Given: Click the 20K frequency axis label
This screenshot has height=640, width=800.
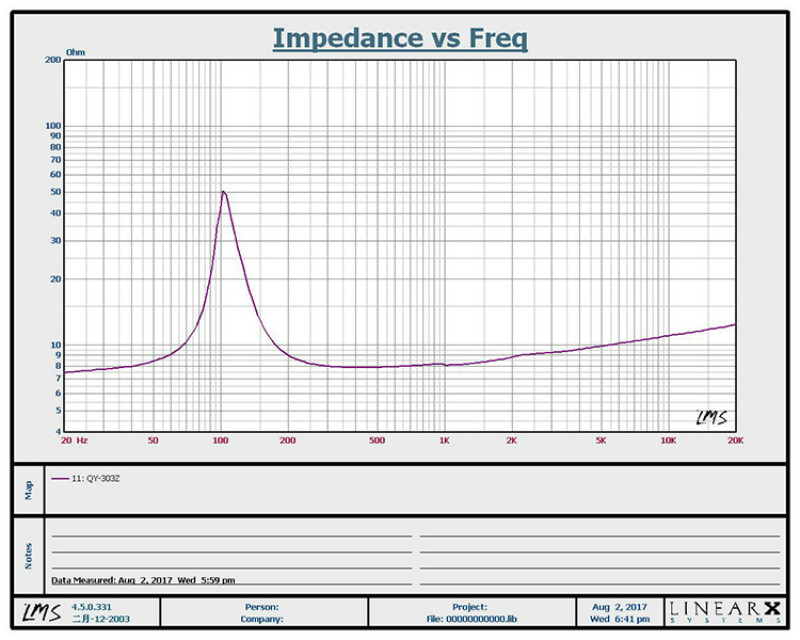Looking at the screenshot, I should (x=735, y=440).
